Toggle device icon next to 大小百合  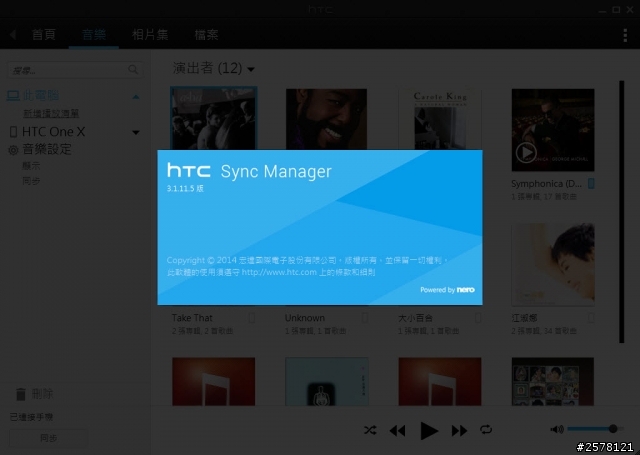click(x=478, y=318)
